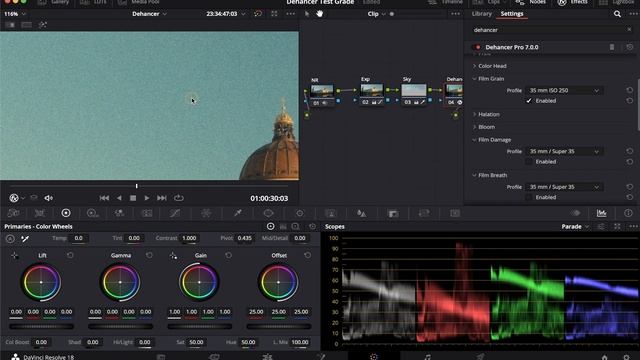Open the 116% viewer zoom dropdown

15,14
